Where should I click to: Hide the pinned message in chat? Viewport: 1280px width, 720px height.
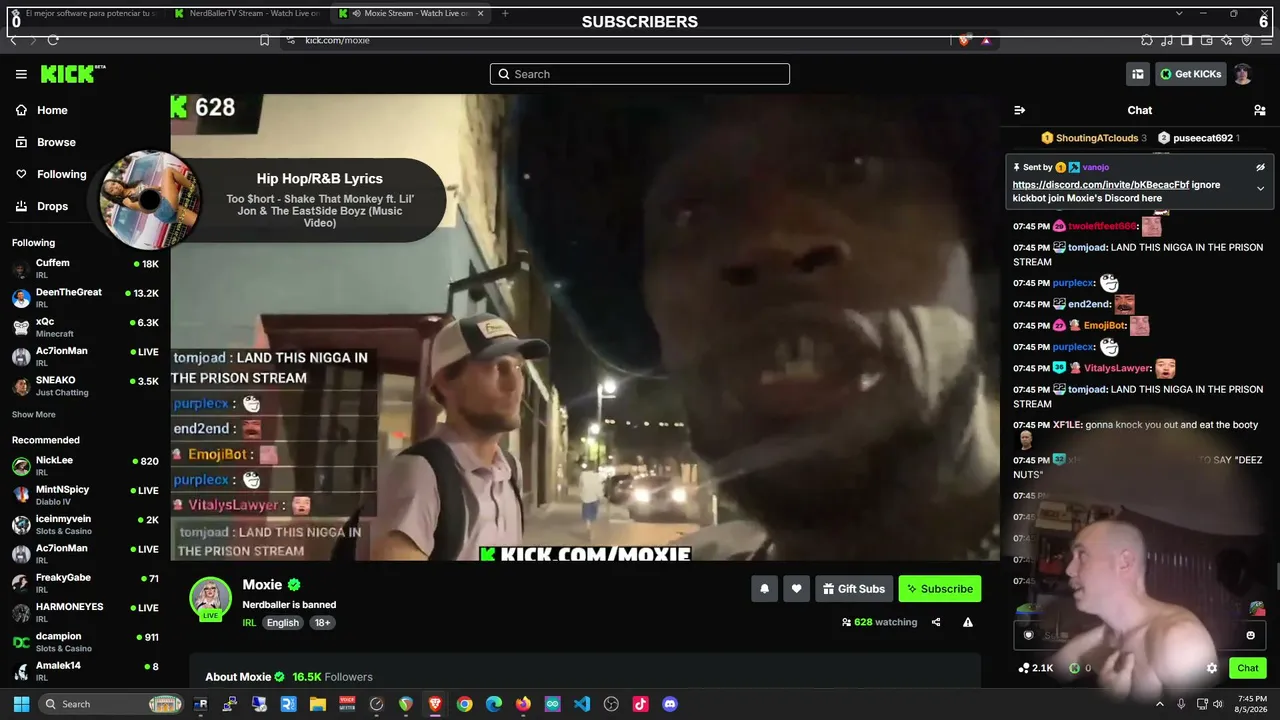click(1260, 167)
